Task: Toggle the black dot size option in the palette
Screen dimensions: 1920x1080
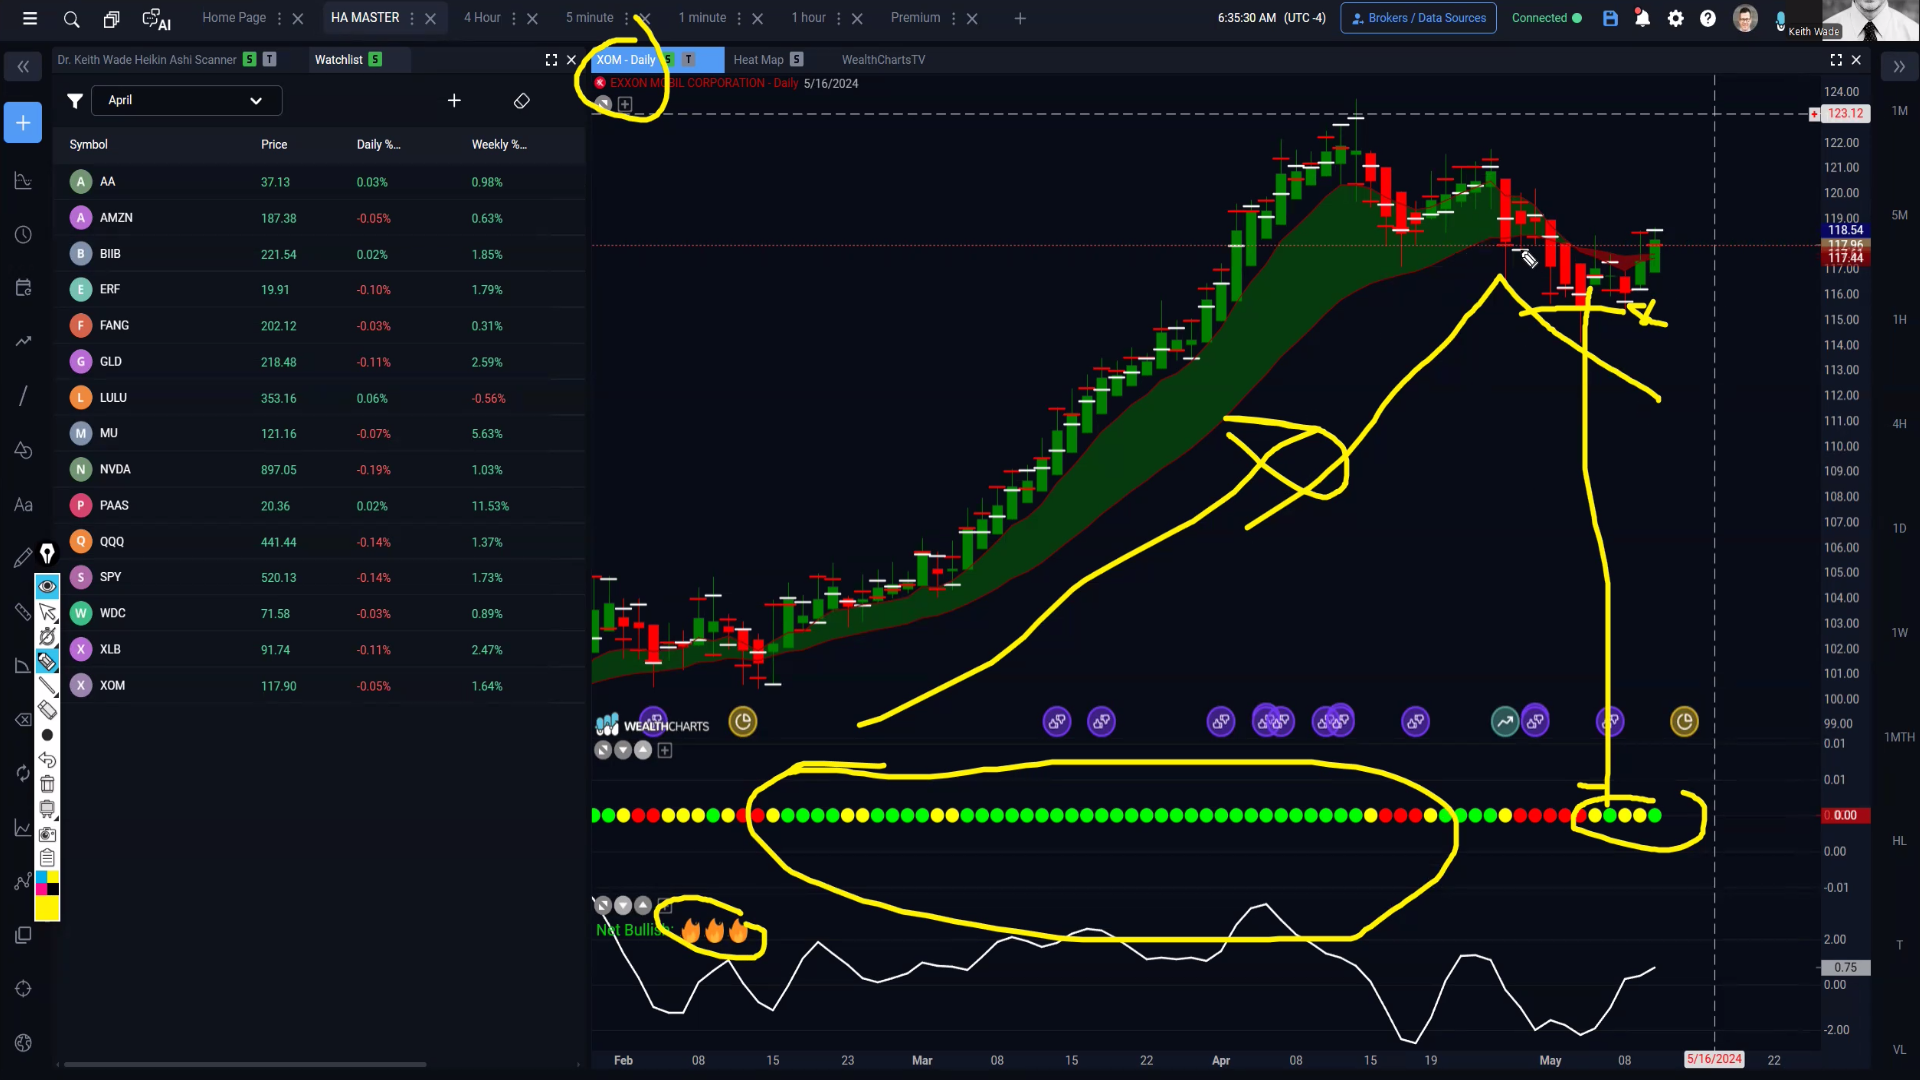Action: pos(47,735)
